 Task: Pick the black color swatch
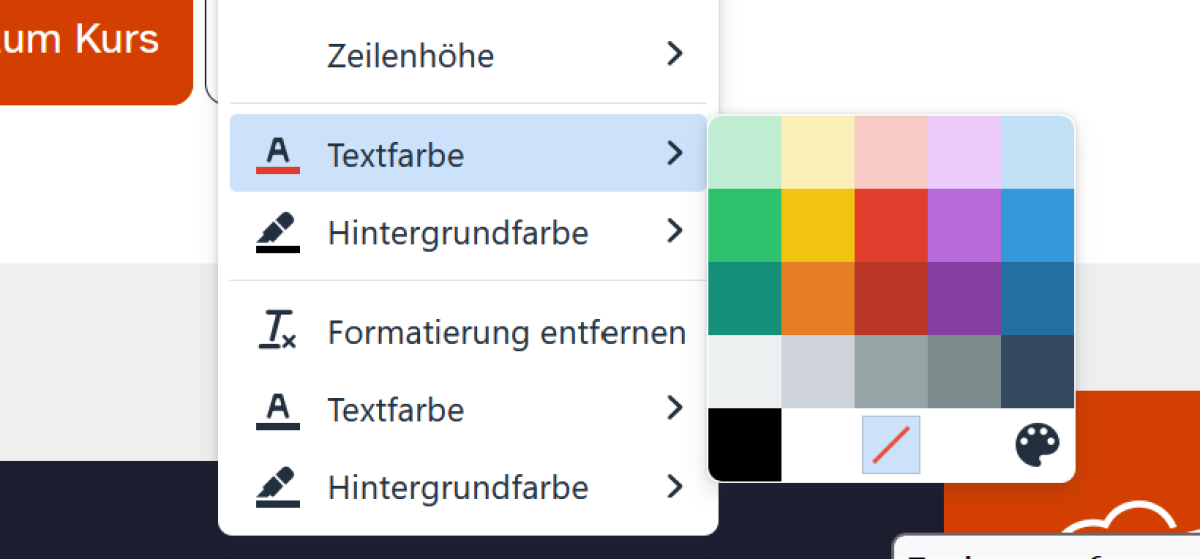[x=744, y=445]
